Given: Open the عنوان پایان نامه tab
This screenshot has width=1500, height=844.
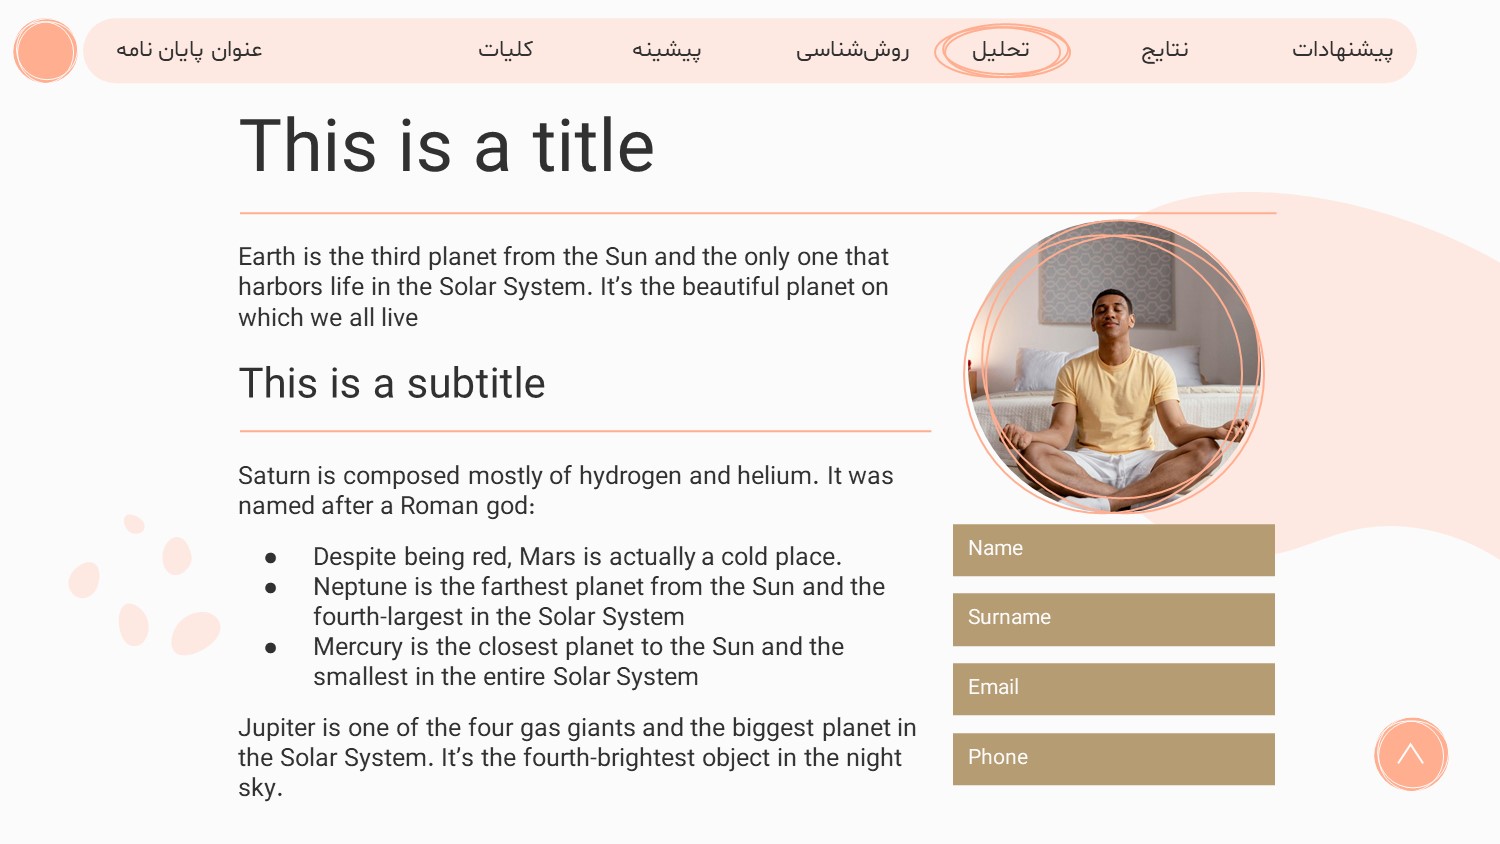Looking at the screenshot, I should coord(189,50).
